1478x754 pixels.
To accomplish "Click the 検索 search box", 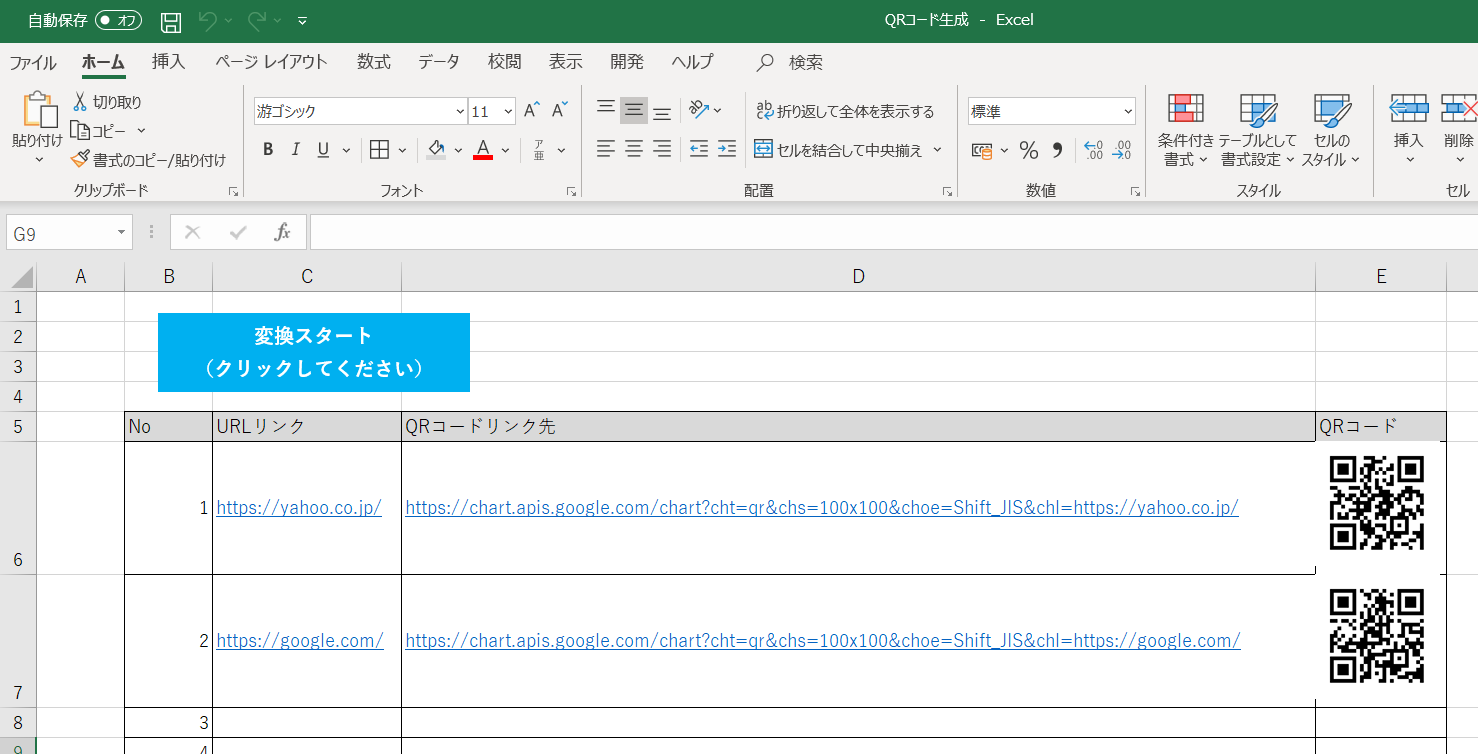I will coord(790,62).
